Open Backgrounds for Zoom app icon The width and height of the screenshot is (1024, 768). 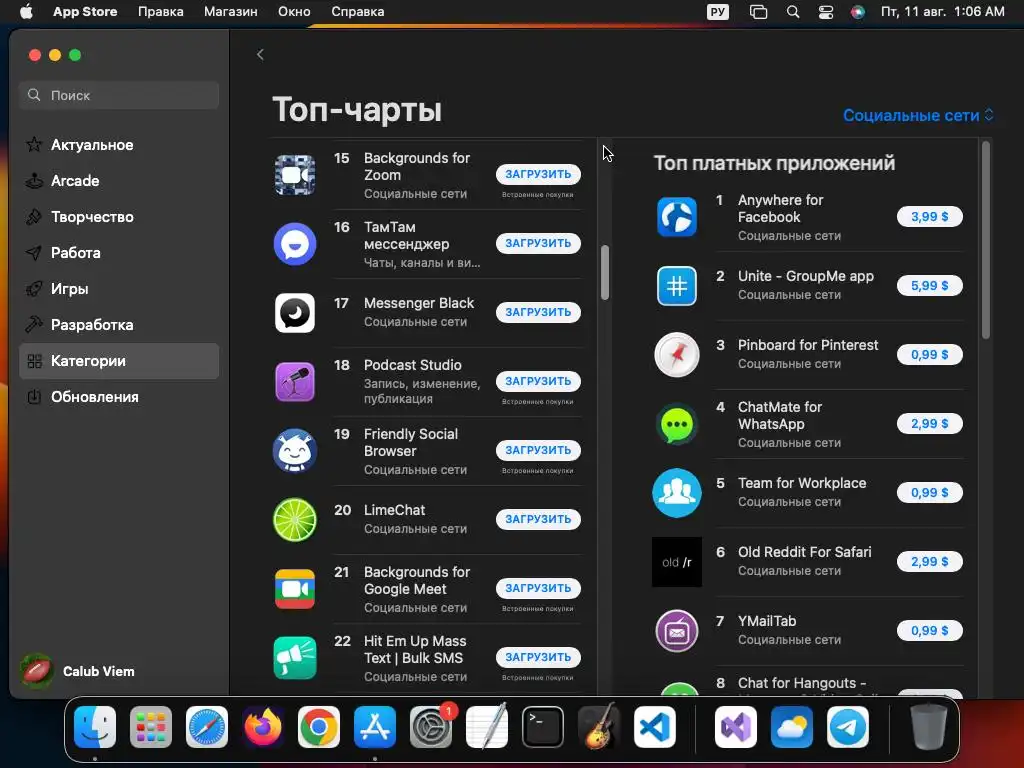coord(295,175)
